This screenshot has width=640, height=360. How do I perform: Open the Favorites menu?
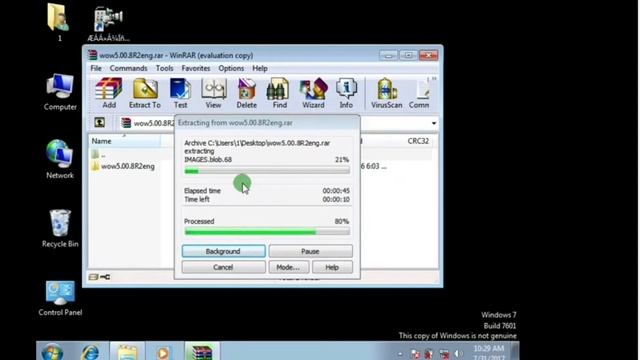tap(196, 68)
